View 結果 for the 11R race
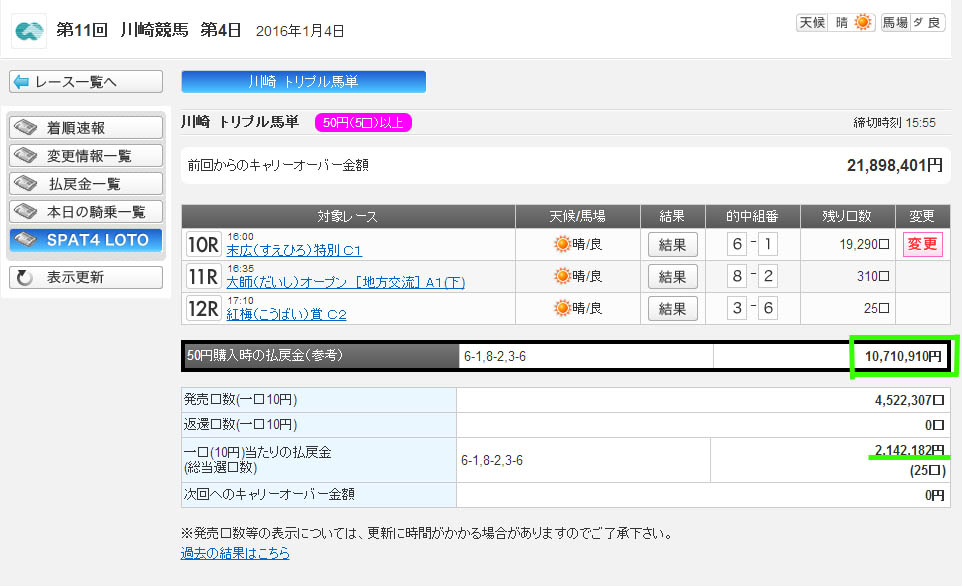 (x=673, y=276)
